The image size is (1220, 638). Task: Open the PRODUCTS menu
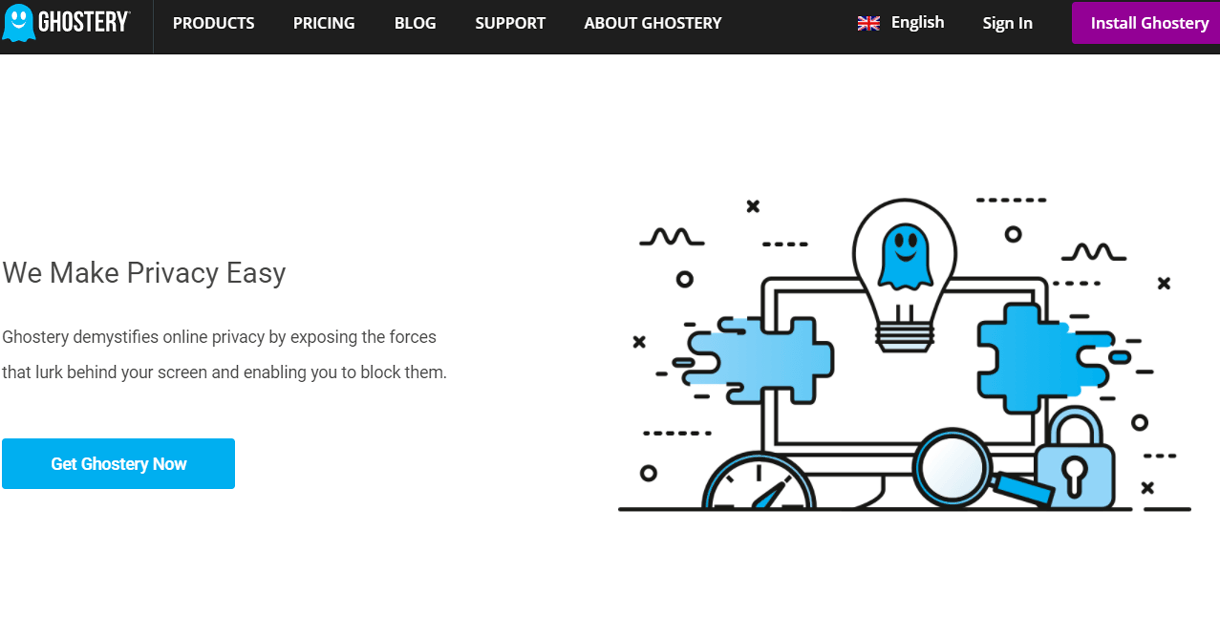pos(213,23)
